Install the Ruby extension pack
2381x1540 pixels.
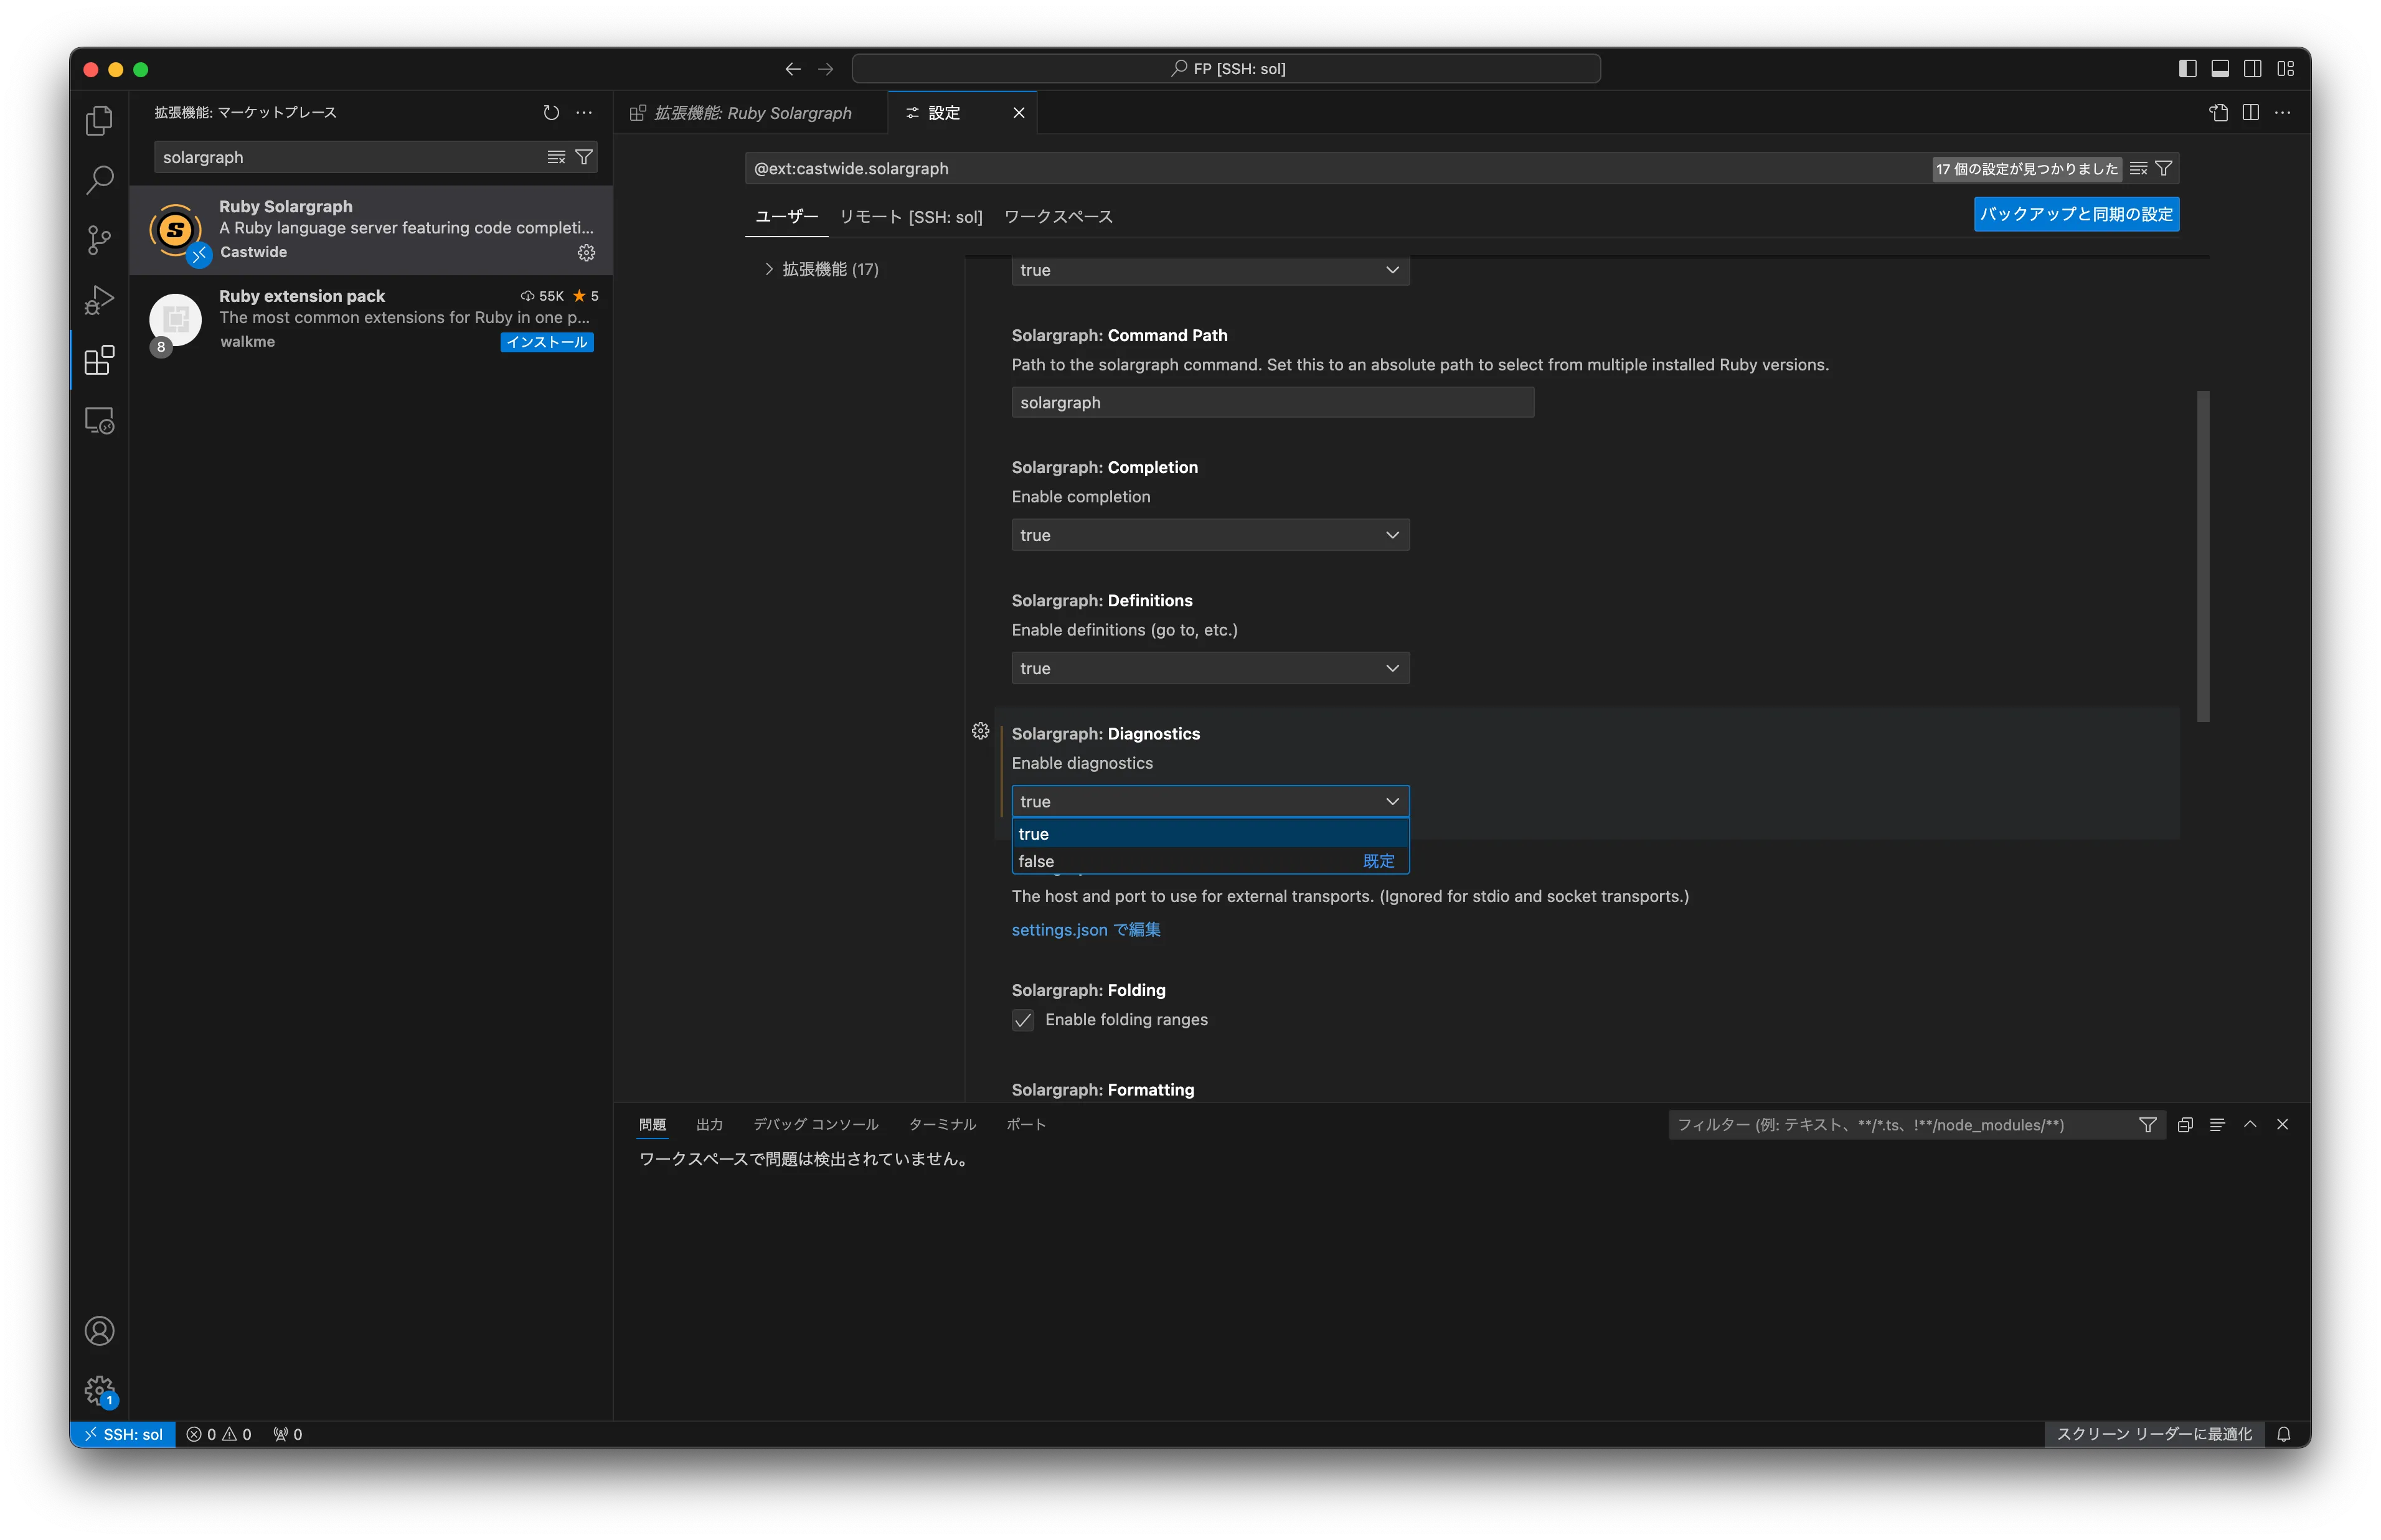coord(547,342)
